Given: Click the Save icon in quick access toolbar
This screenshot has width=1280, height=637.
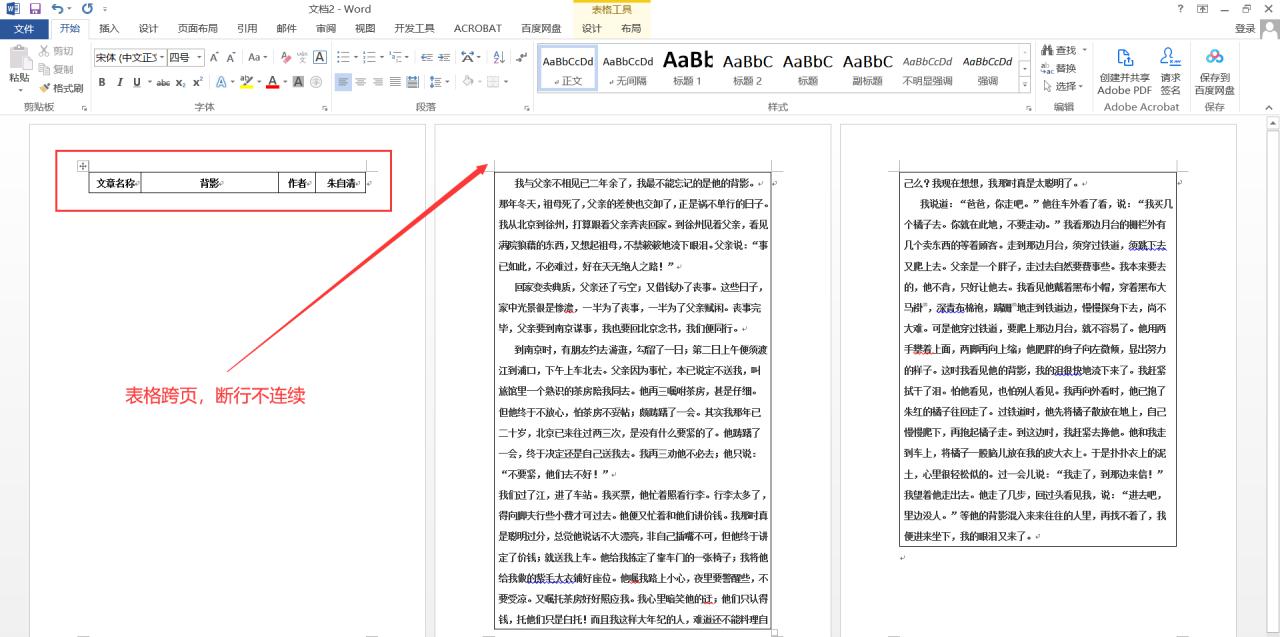Looking at the screenshot, I should (x=35, y=9).
